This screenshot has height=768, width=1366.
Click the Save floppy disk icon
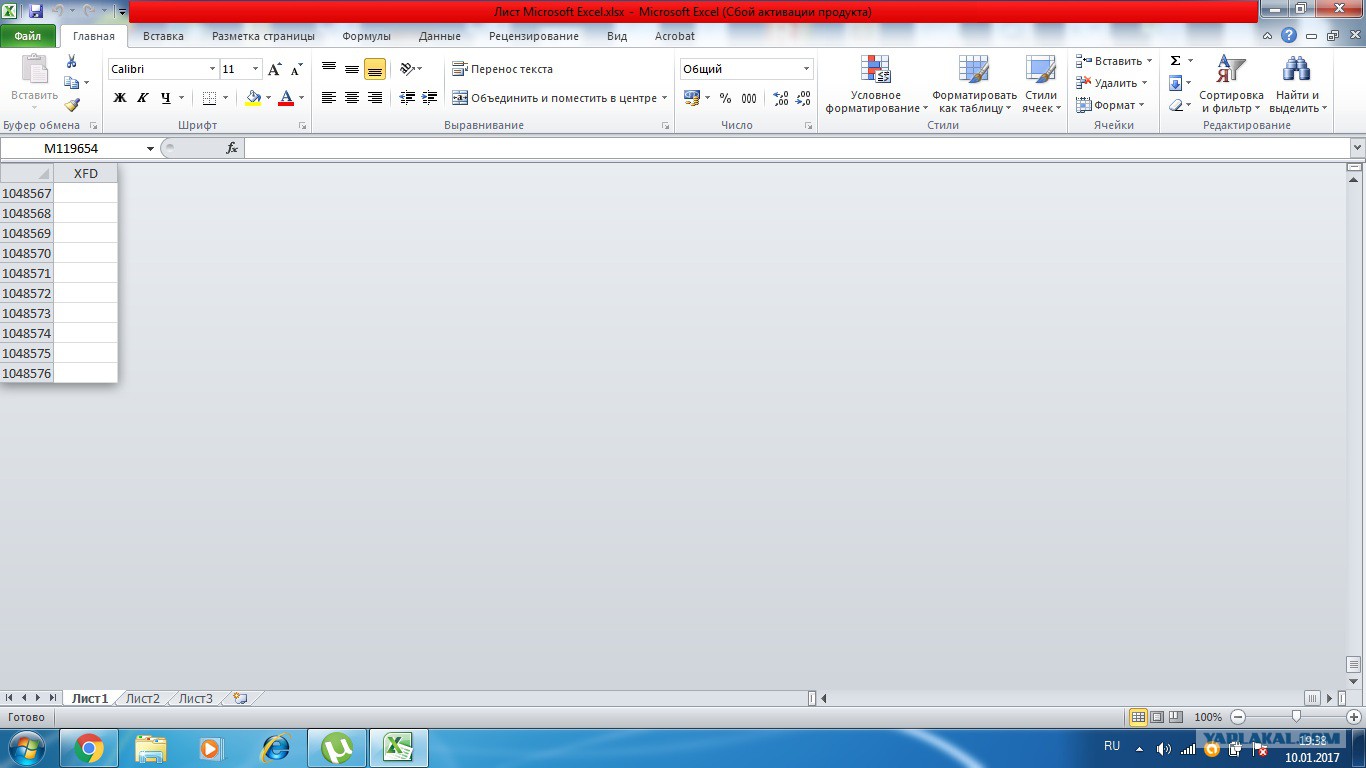(x=36, y=11)
